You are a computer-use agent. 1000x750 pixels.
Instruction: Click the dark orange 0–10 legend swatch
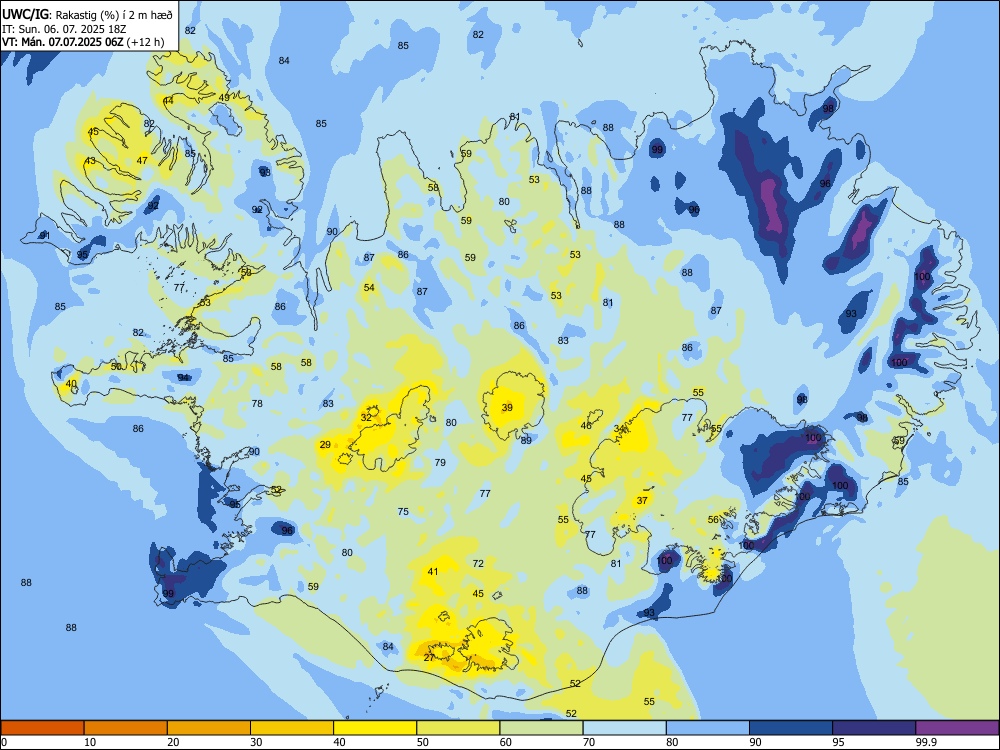[x=42, y=728]
